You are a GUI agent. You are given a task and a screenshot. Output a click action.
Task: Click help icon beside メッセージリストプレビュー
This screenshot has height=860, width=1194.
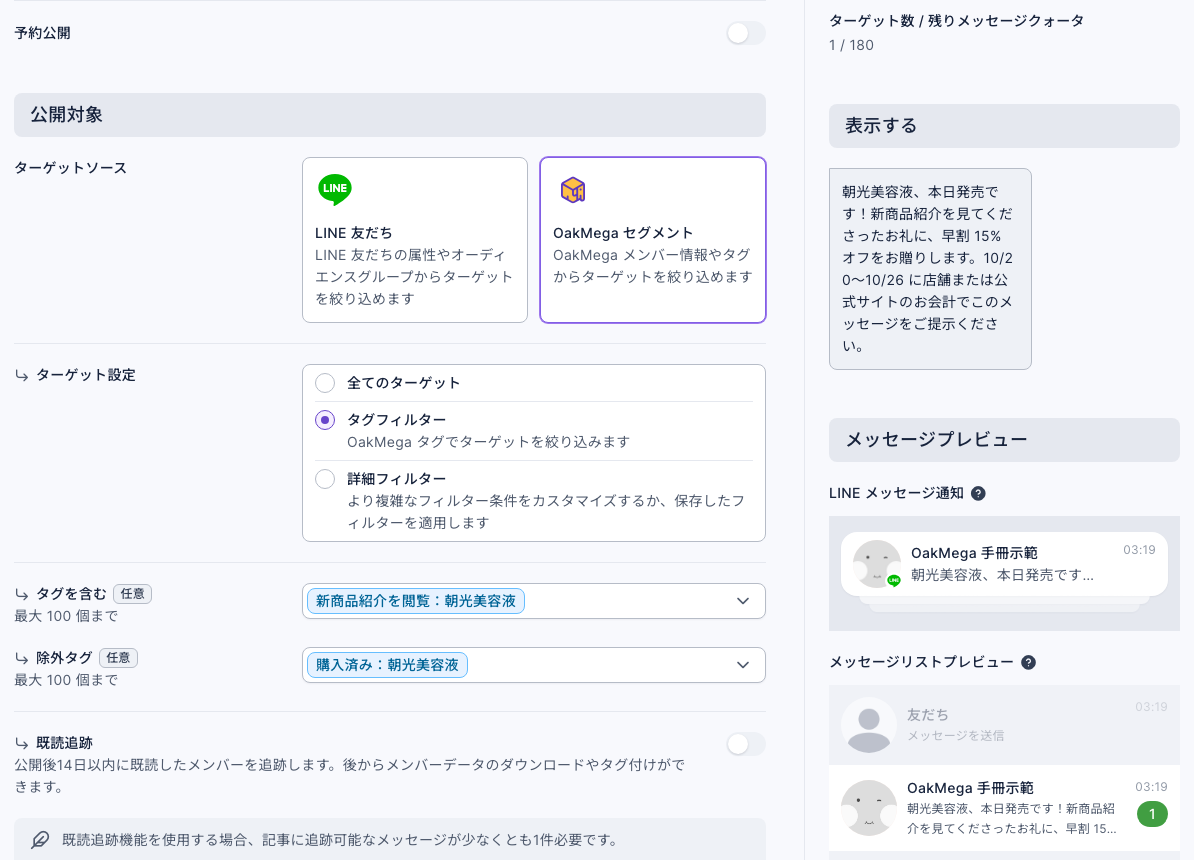click(1028, 663)
